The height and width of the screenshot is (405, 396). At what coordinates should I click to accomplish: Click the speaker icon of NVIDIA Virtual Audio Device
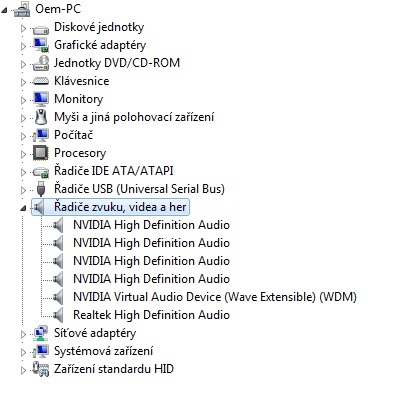(x=58, y=297)
